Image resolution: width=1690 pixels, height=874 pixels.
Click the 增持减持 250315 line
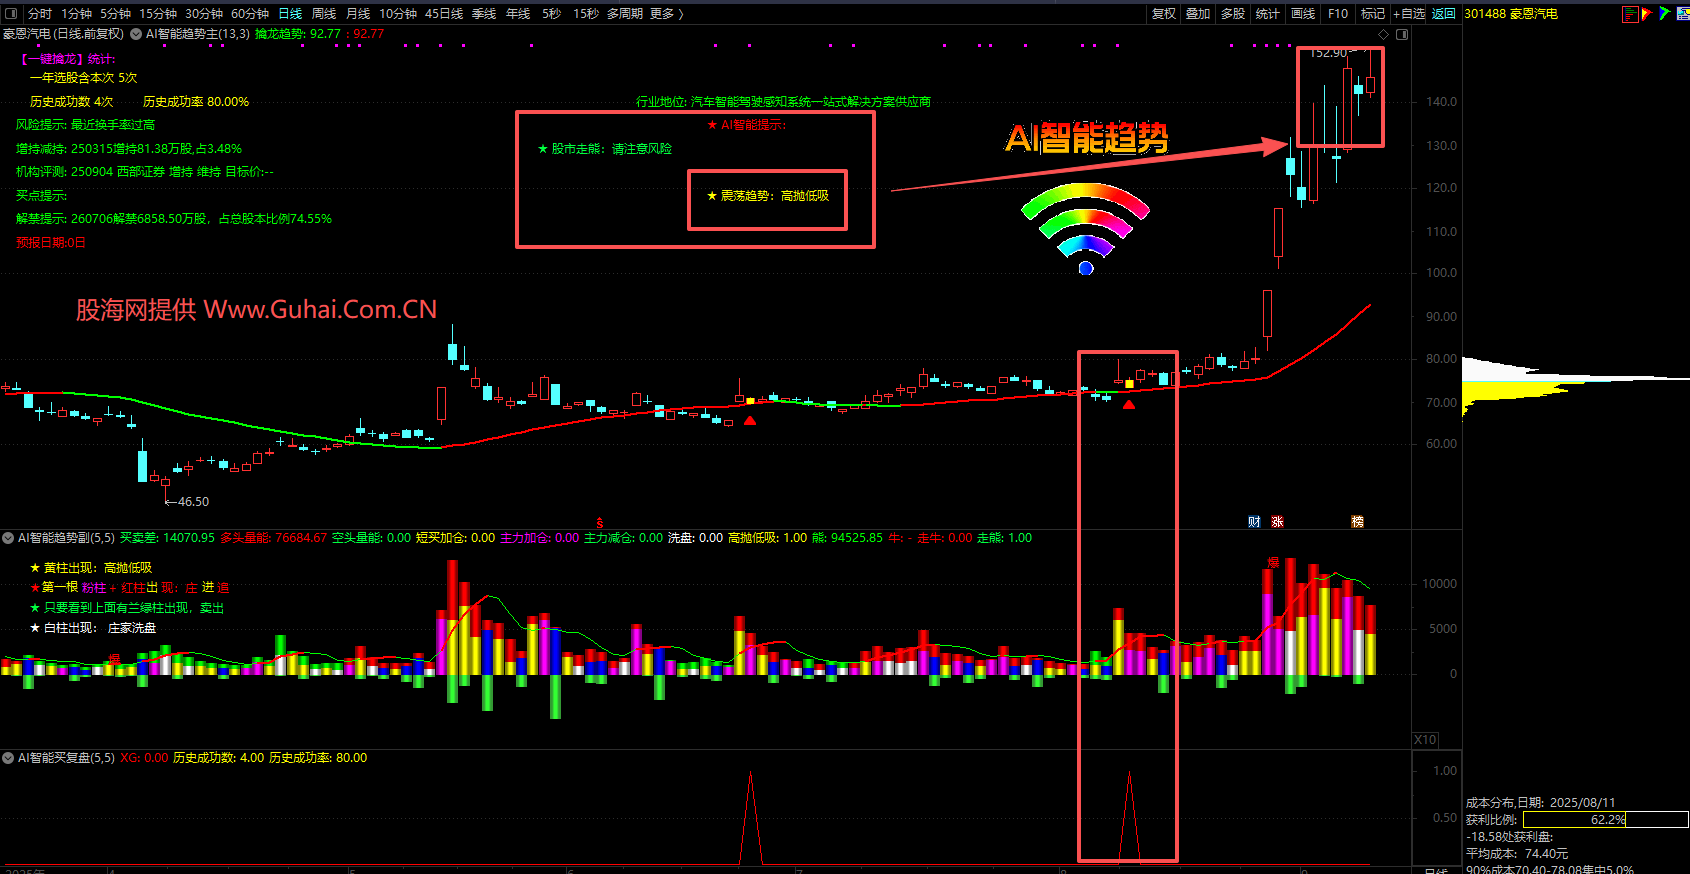click(129, 149)
